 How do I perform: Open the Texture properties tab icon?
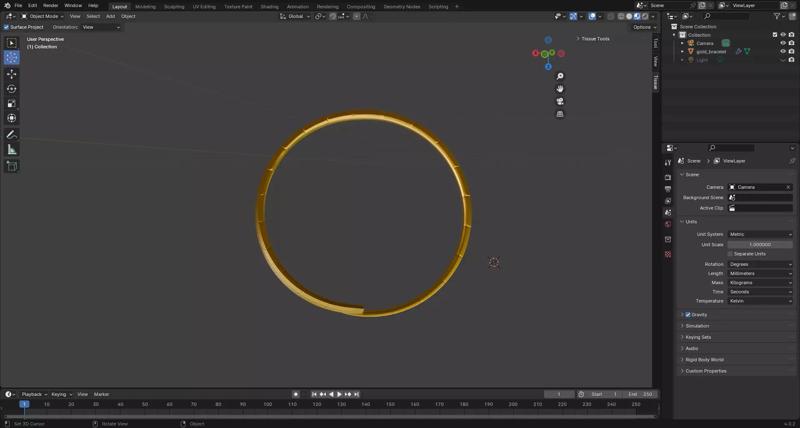pyautogui.click(x=668, y=254)
